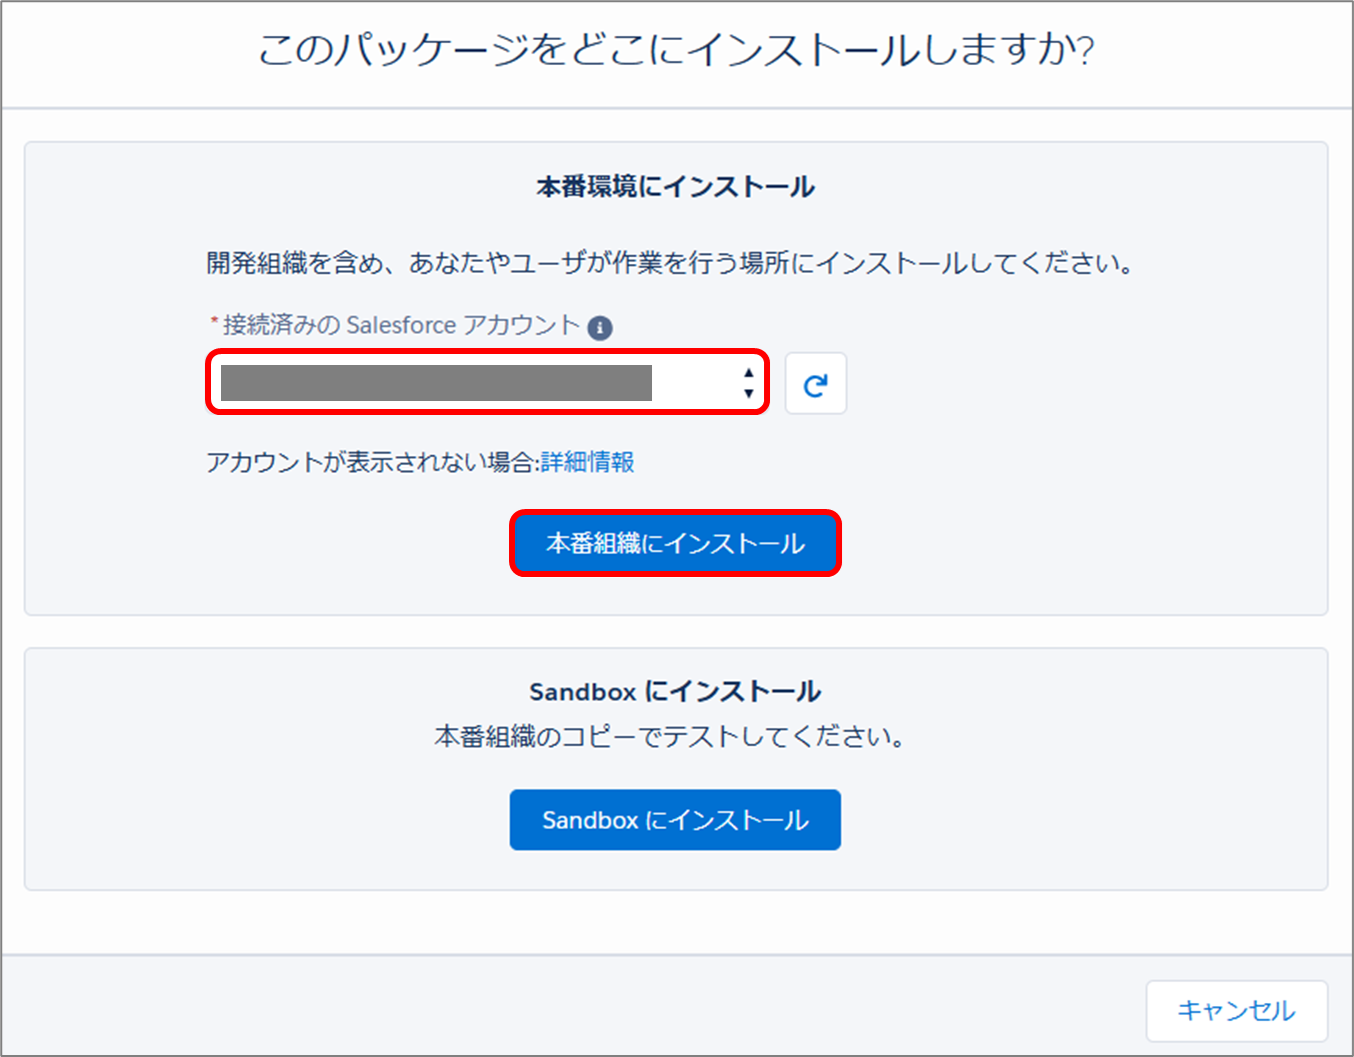
Task: Click the info icon beside Salesforce アカウント label
Action: point(600,327)
